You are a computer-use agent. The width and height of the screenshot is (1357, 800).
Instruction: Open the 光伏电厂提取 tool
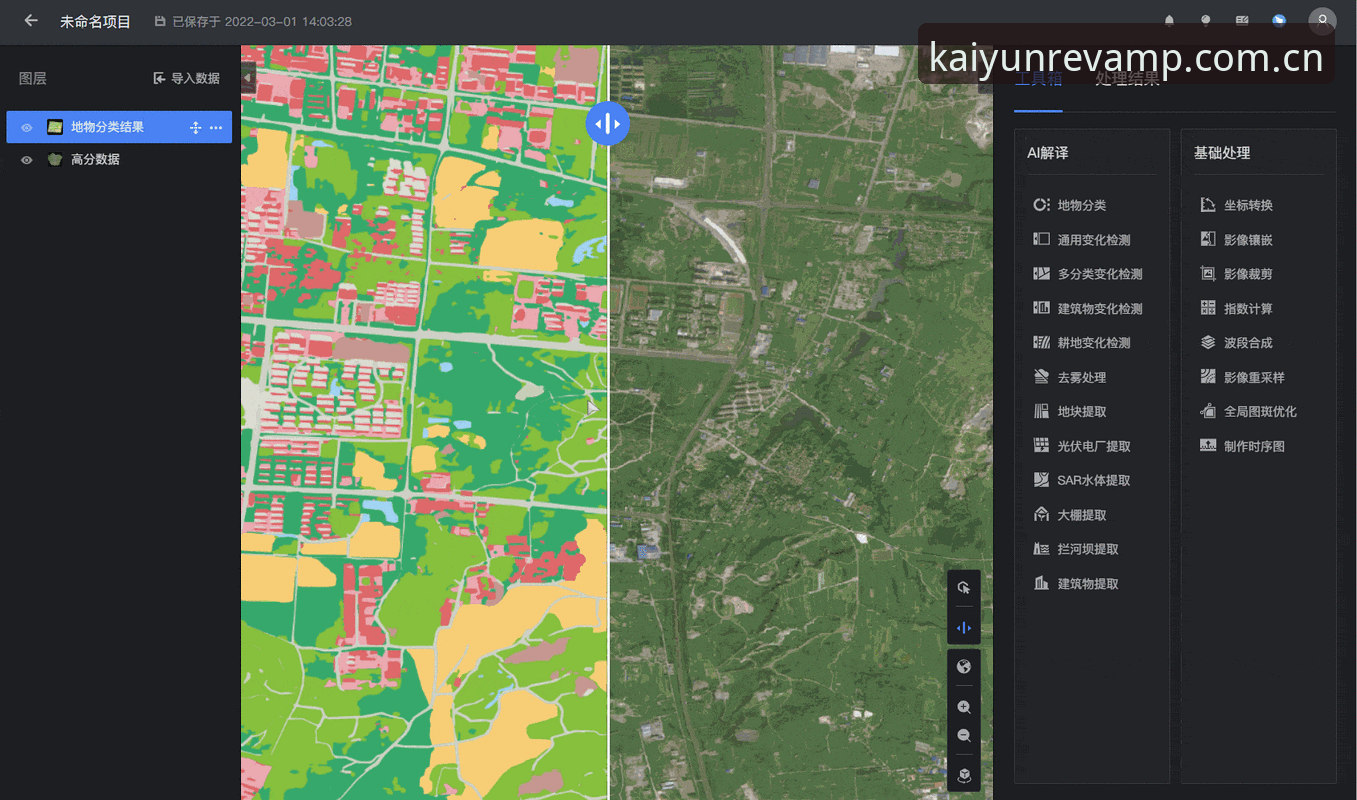point(1081,446)
